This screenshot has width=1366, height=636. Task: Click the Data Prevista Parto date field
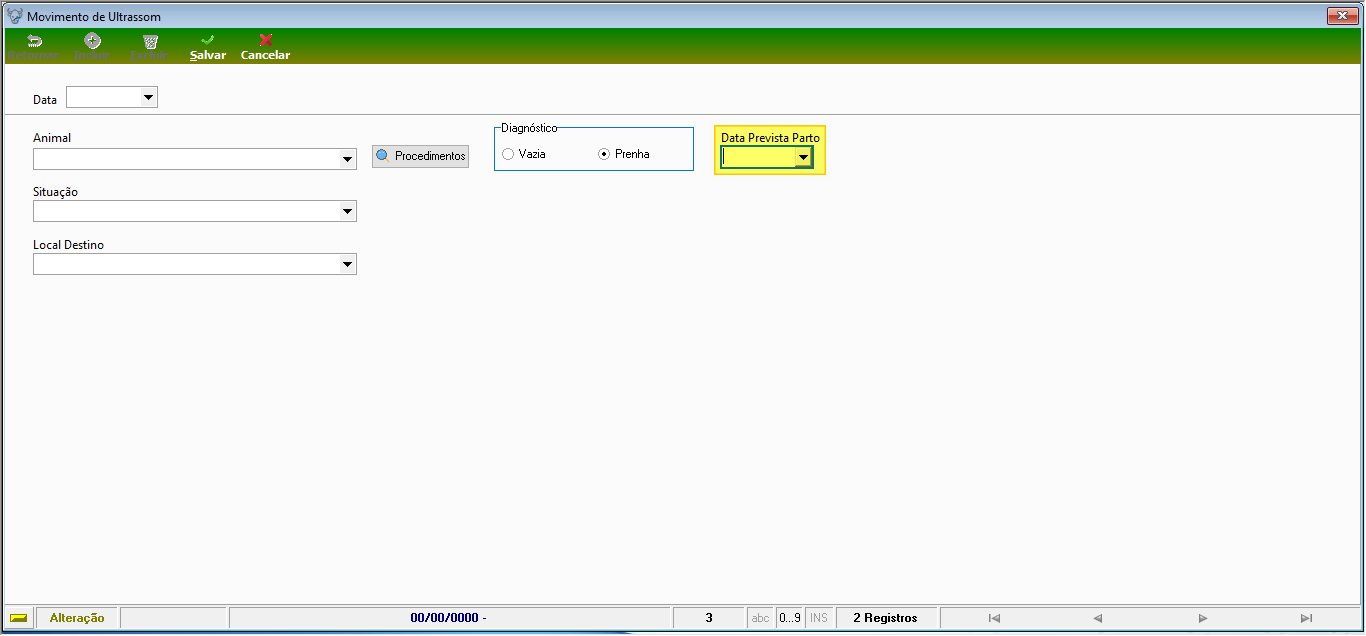click(x=759, y=157)
